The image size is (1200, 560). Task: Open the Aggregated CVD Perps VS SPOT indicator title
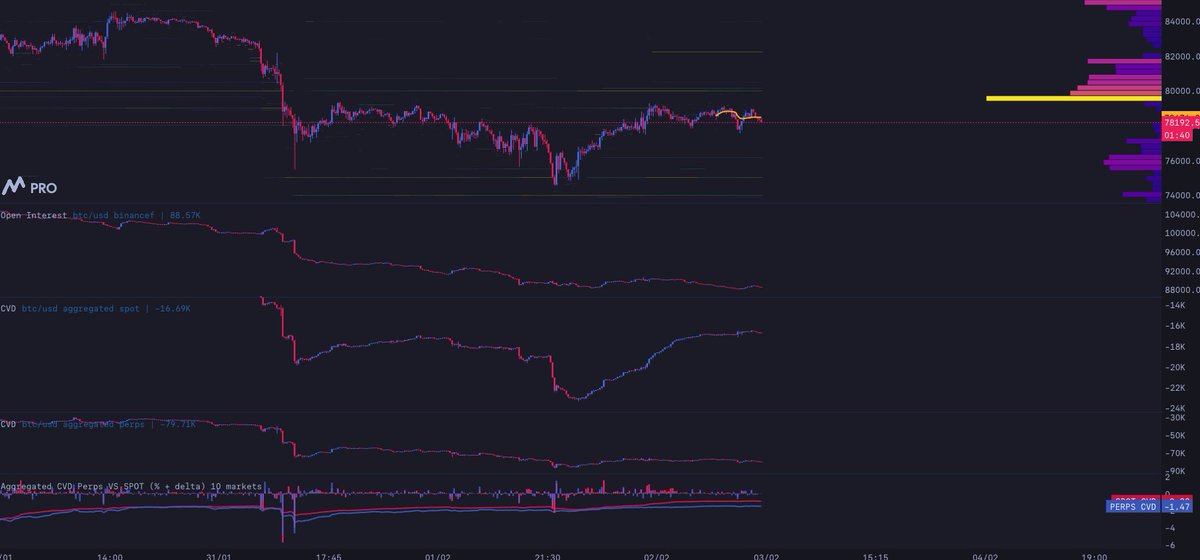131,486
